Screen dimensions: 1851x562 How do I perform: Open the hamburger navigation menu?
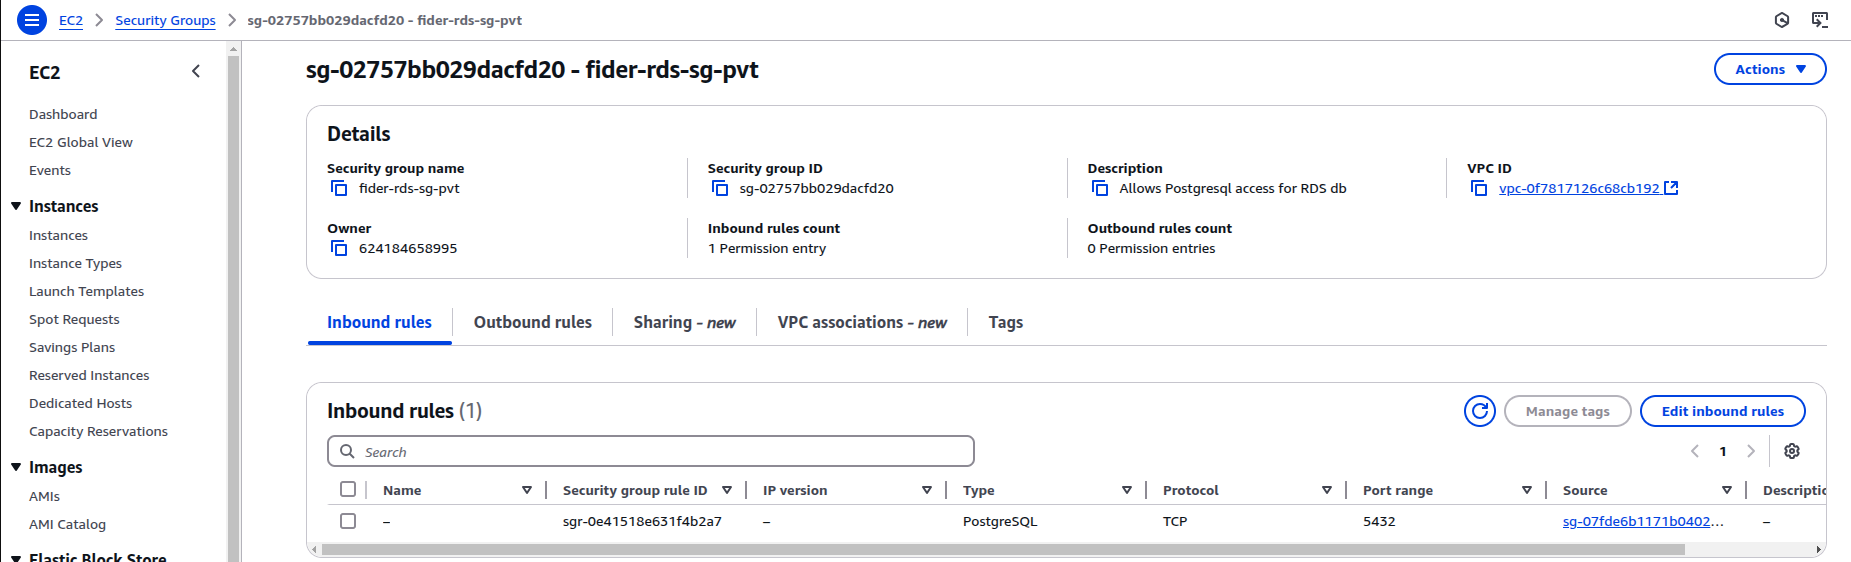32,20
